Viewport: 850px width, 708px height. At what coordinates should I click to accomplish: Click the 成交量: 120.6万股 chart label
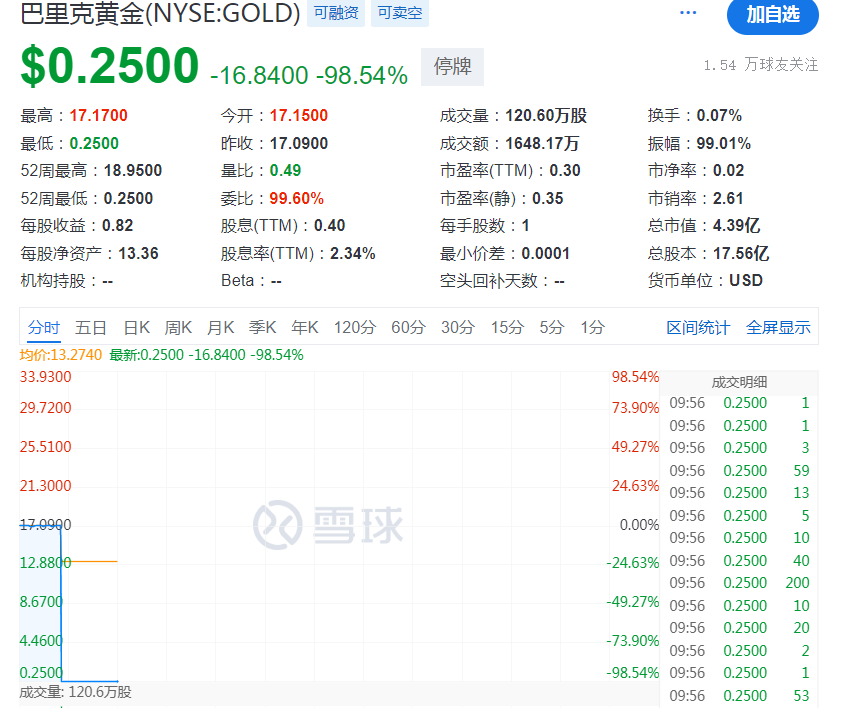75,692
